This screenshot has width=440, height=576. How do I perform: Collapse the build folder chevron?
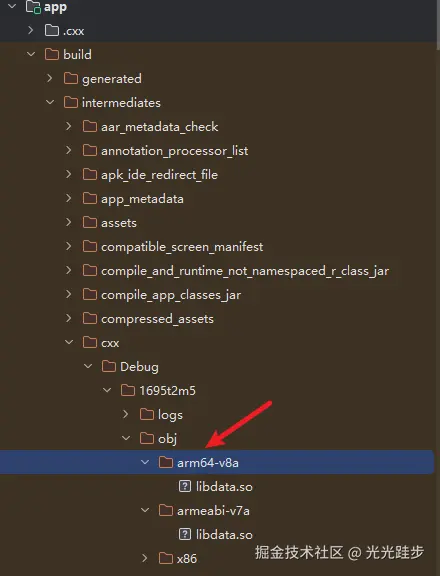point(31,54)
